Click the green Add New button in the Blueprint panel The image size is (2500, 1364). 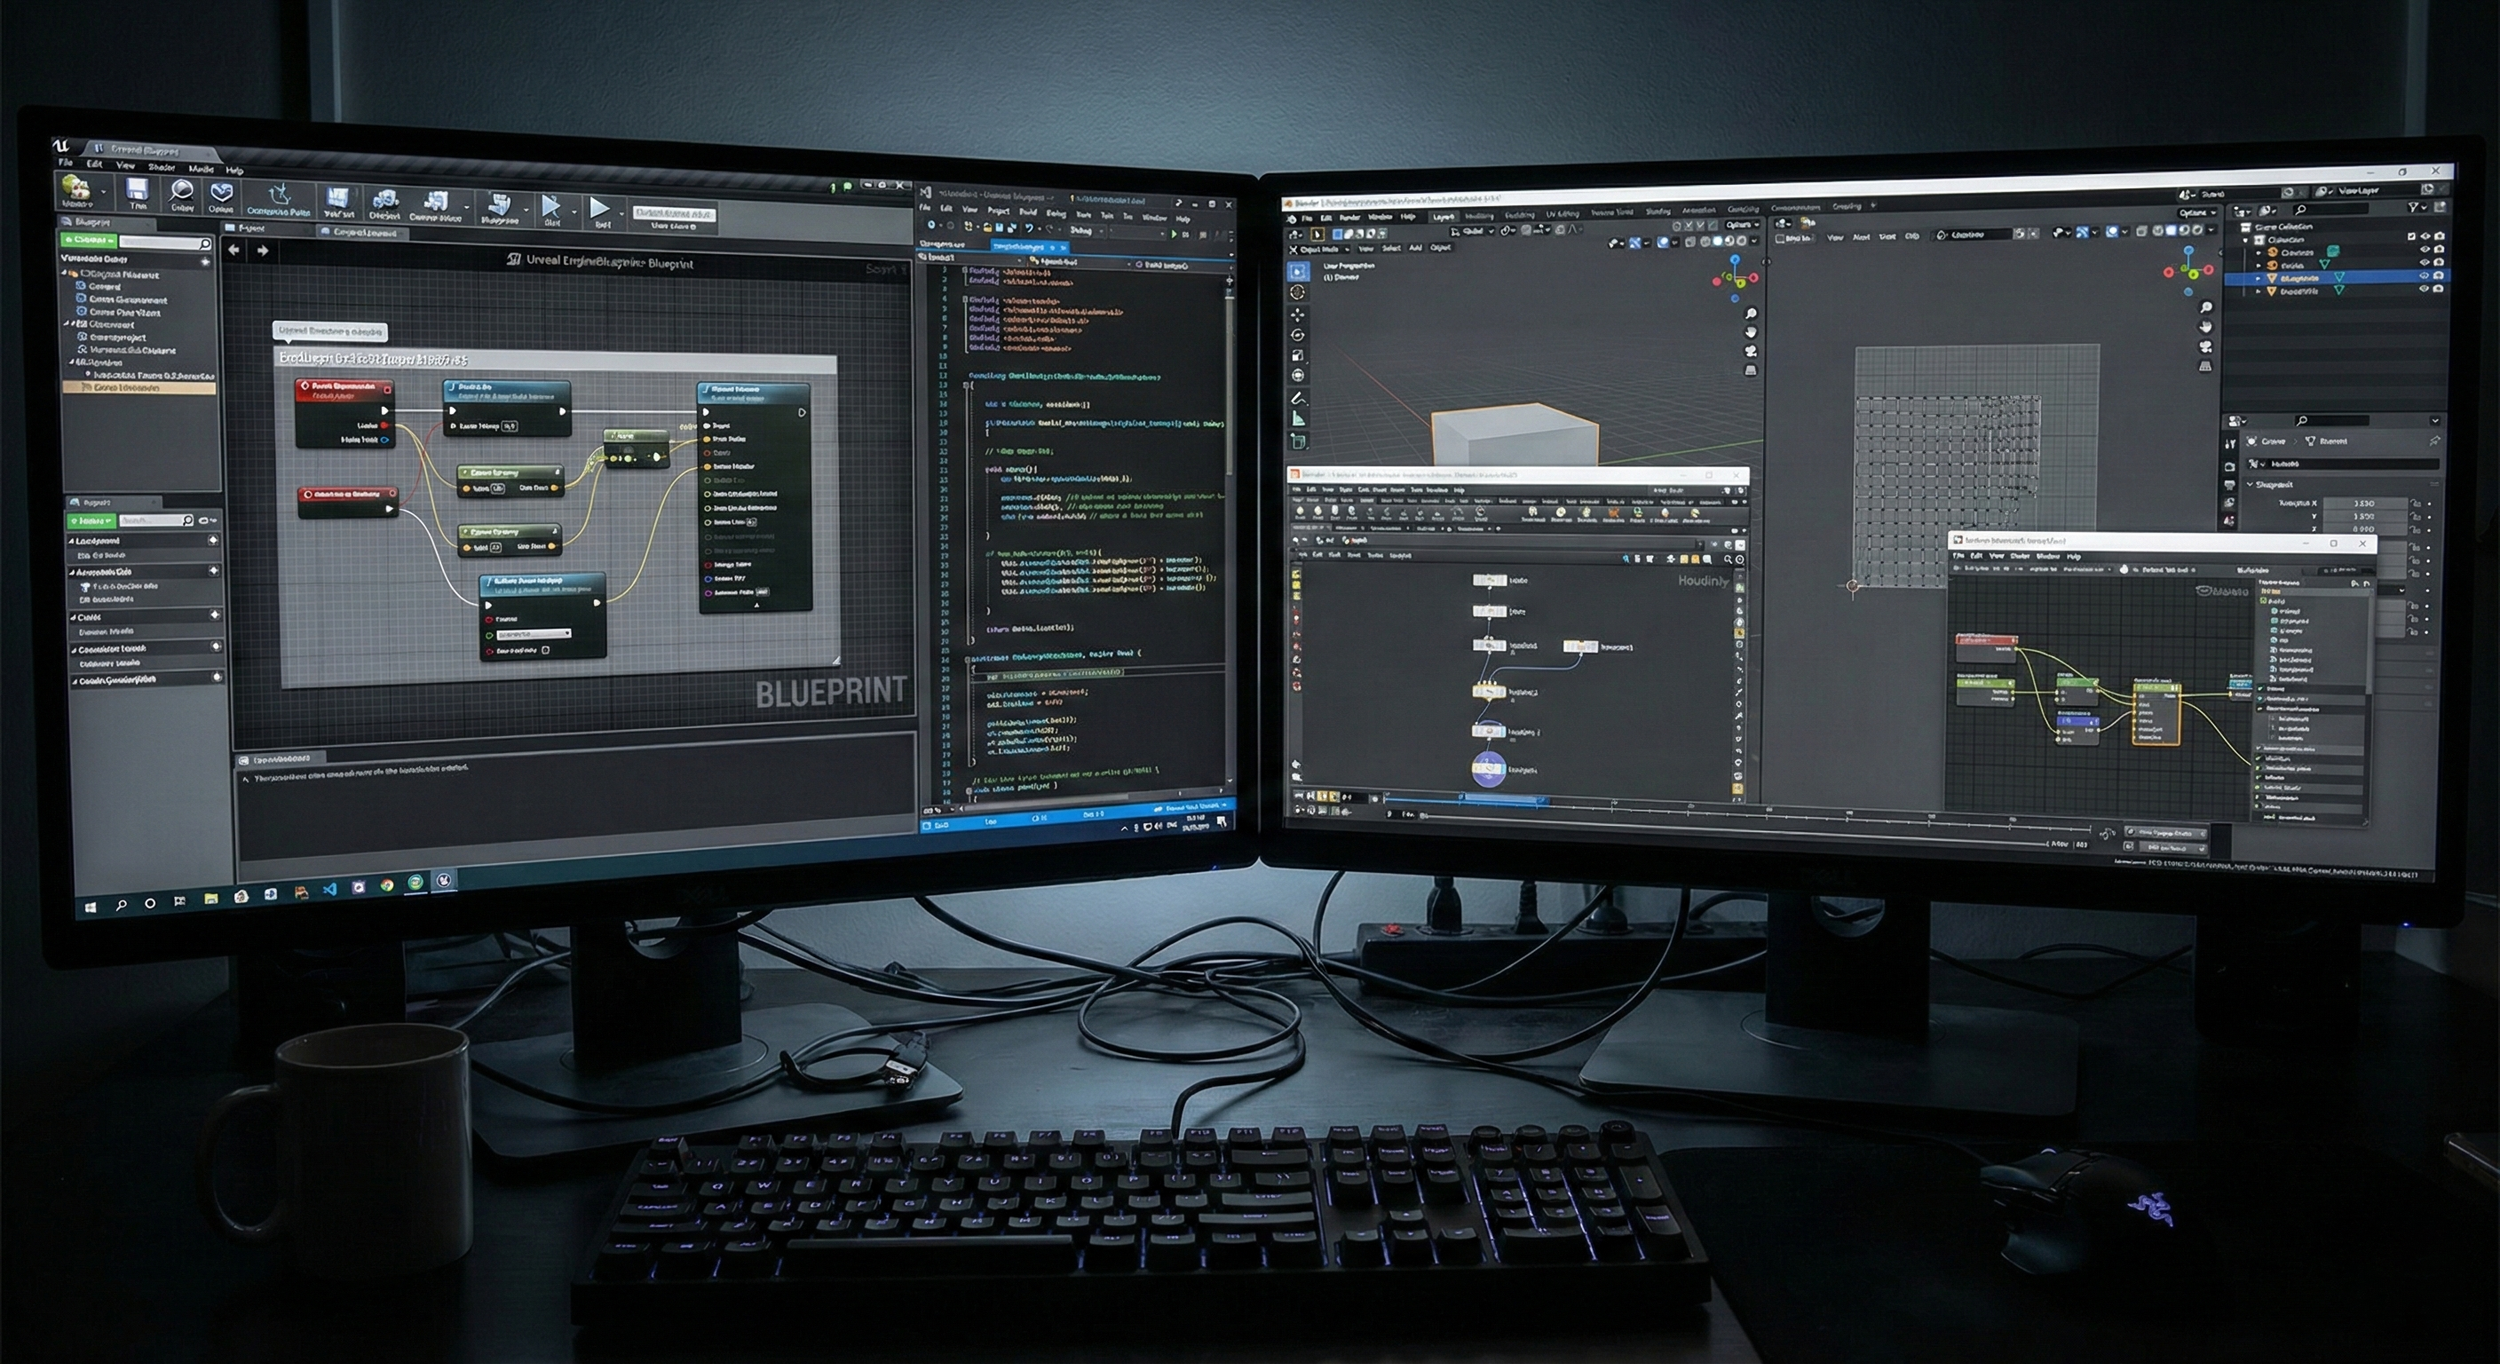coord(88,241)
